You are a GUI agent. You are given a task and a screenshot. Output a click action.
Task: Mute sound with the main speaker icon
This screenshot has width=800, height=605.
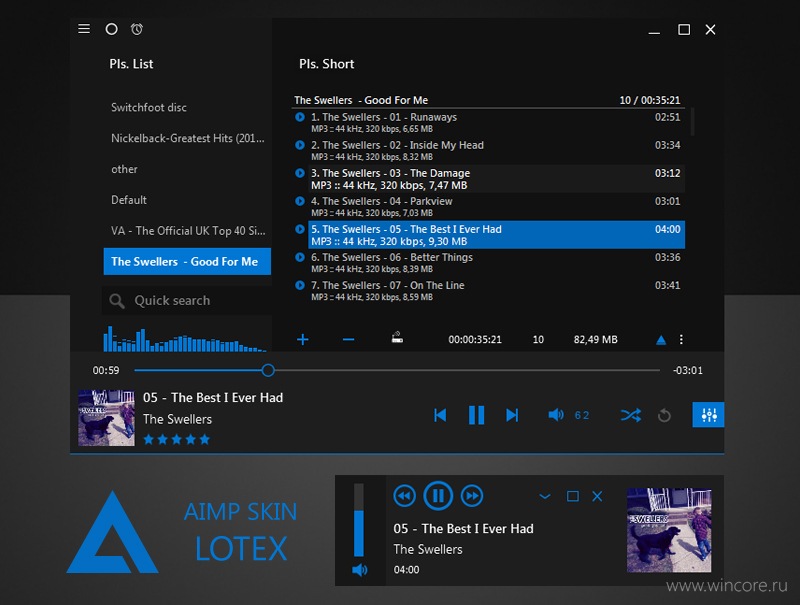point(556,415)
